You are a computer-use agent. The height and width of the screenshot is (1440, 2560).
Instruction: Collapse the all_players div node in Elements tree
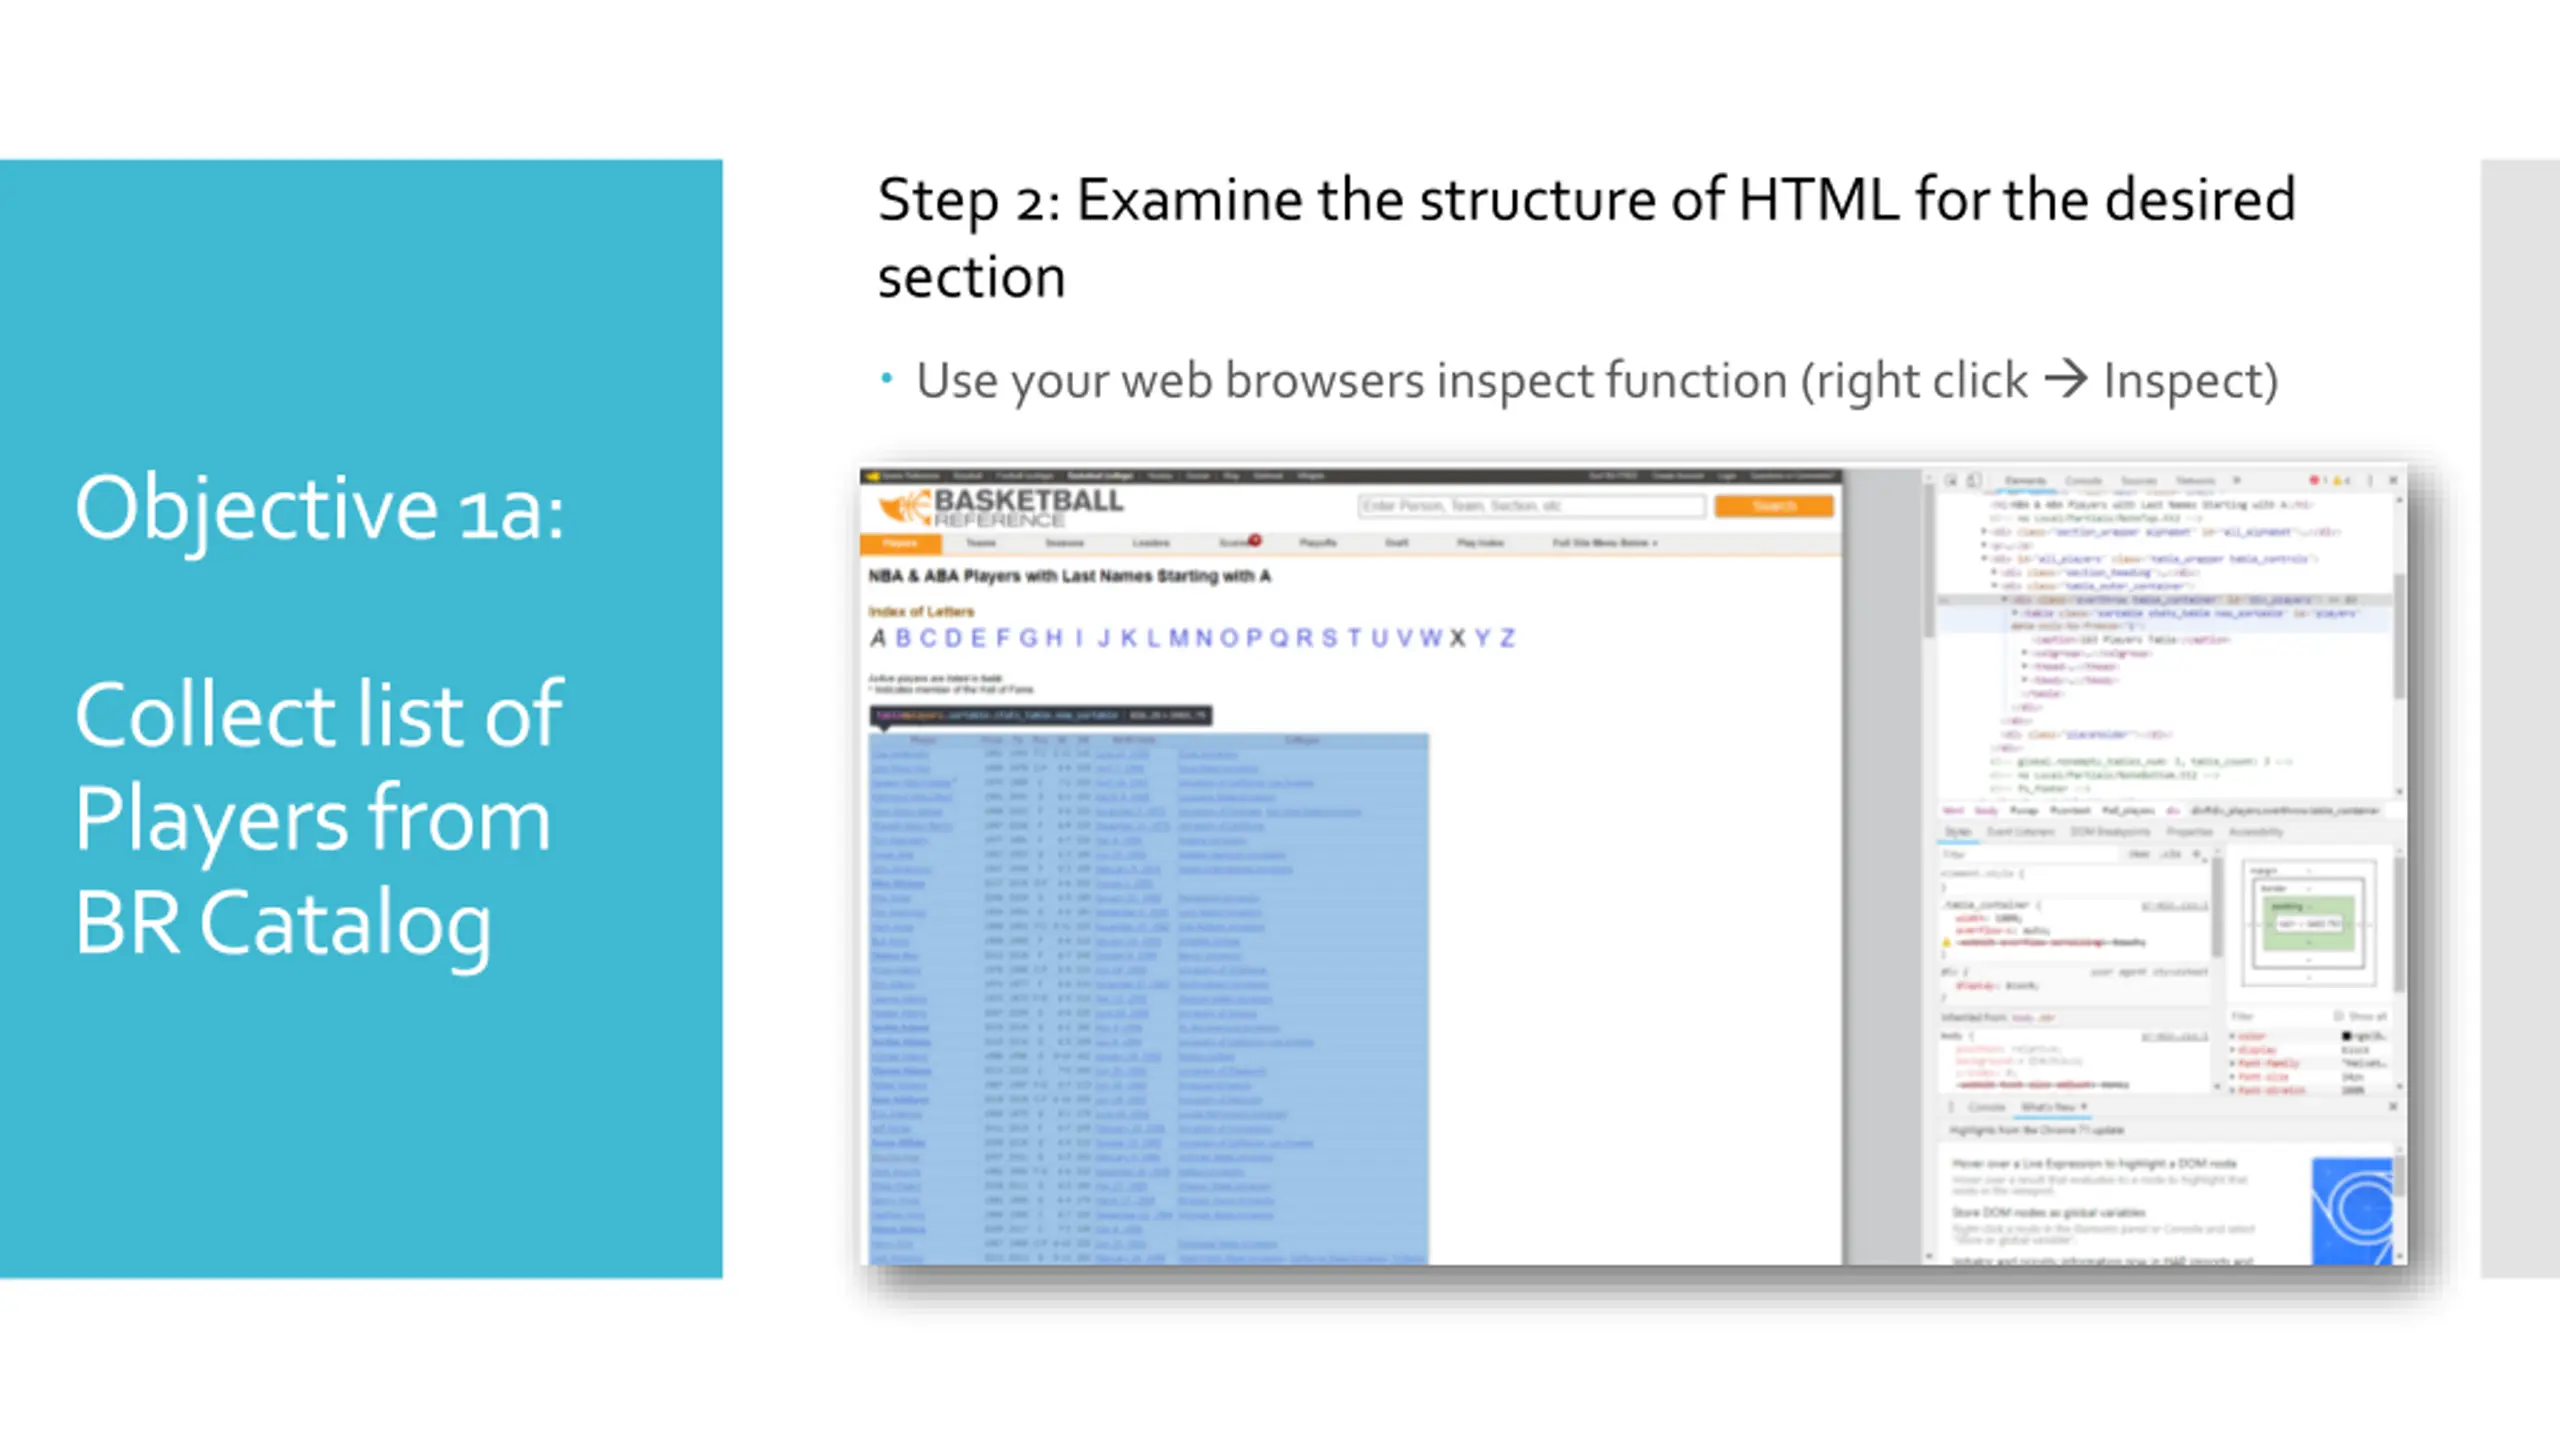pos(1984,558)
